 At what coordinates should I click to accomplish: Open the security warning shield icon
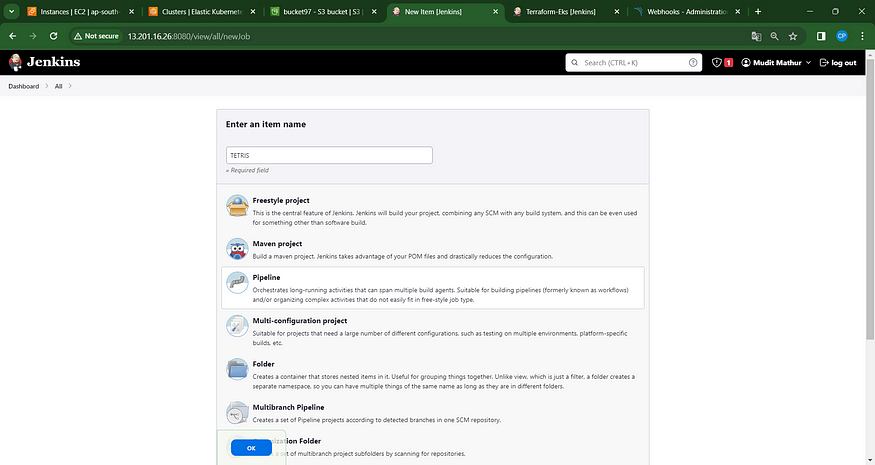coord(717,63)
